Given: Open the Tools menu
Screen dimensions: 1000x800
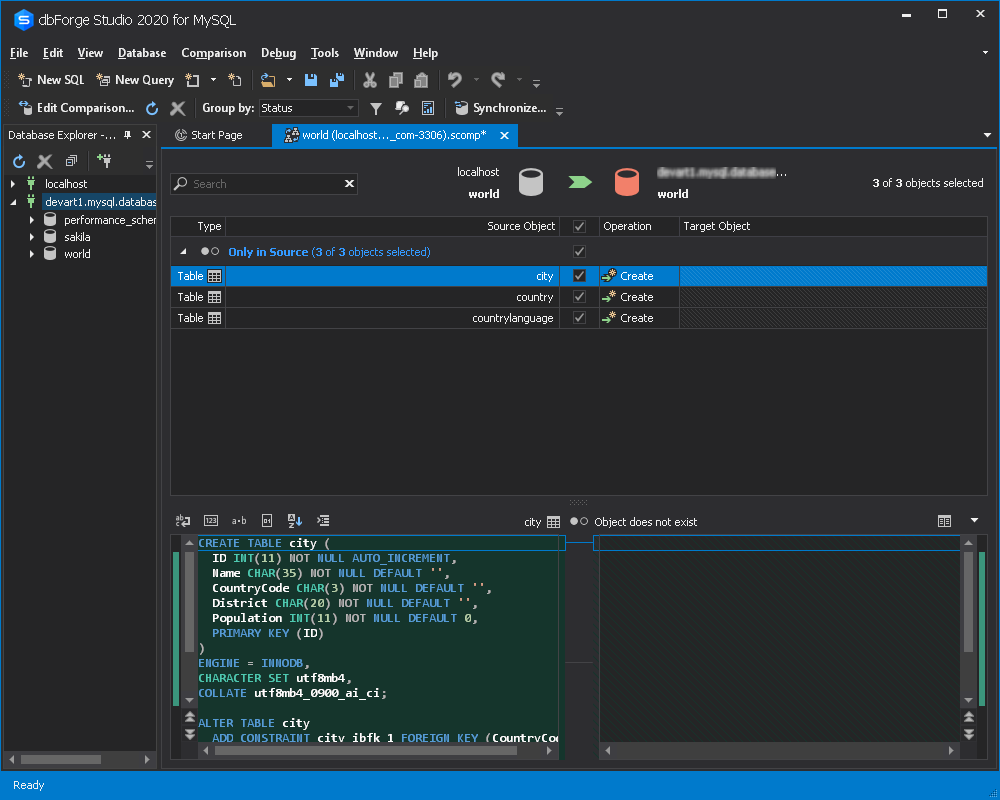Looking at the screenshot, I should (x=325, y=53).
